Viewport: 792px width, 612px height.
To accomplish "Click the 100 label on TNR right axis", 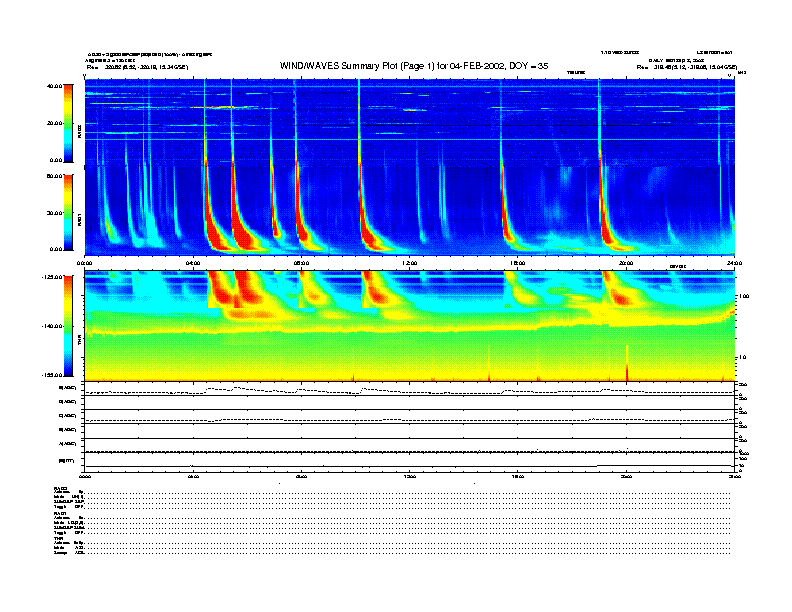I will pos(745,296).
